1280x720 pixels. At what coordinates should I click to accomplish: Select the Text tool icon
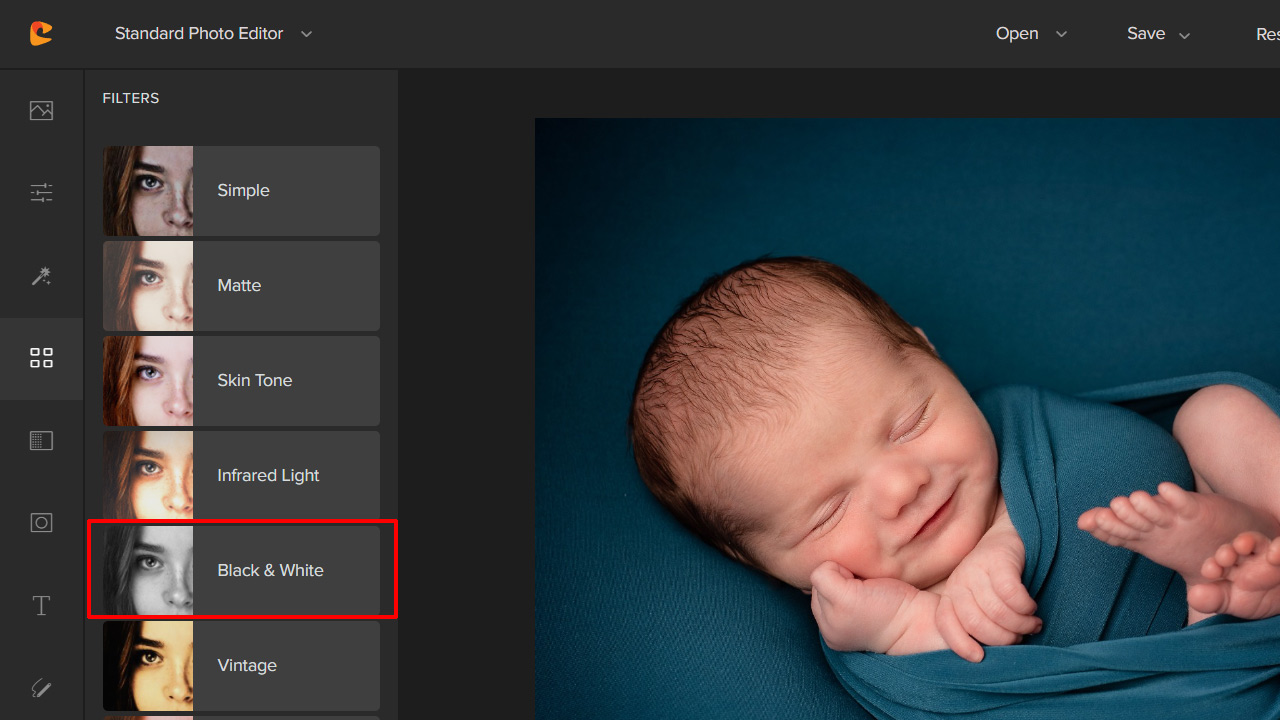click(41, 606)
